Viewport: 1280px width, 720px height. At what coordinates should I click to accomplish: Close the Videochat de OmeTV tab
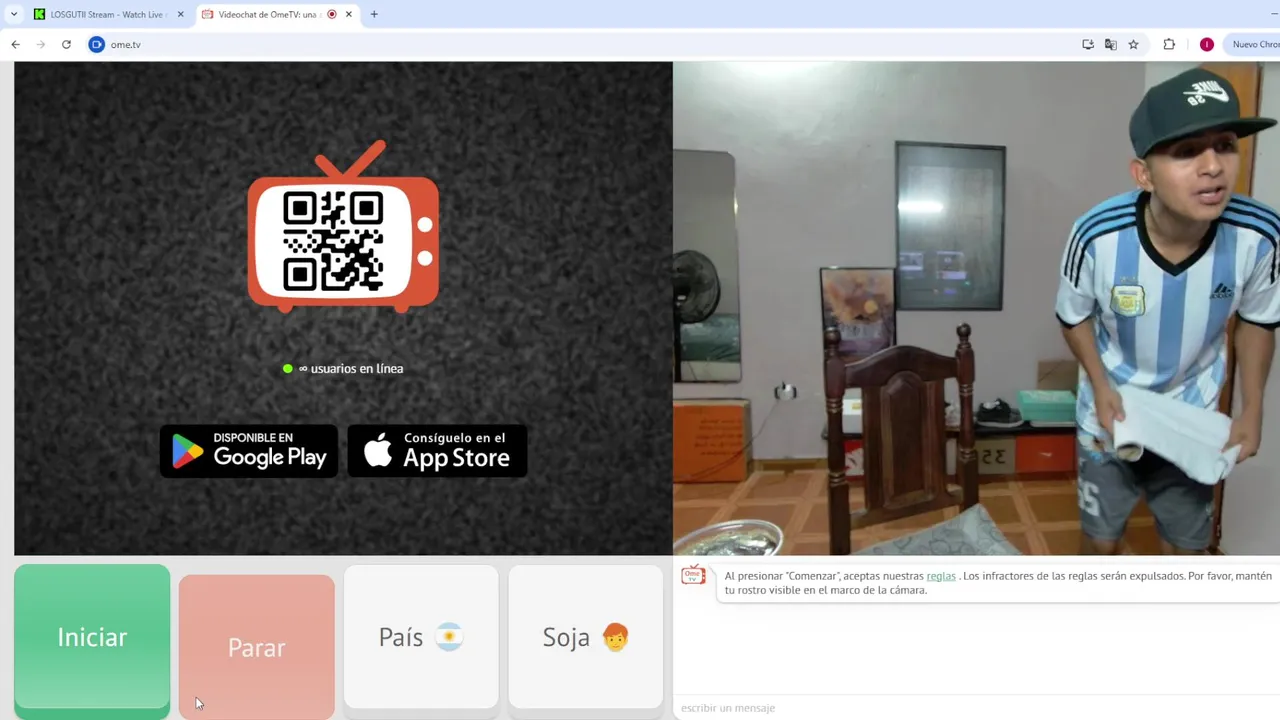pyautogui.click(x=349, y=14)
